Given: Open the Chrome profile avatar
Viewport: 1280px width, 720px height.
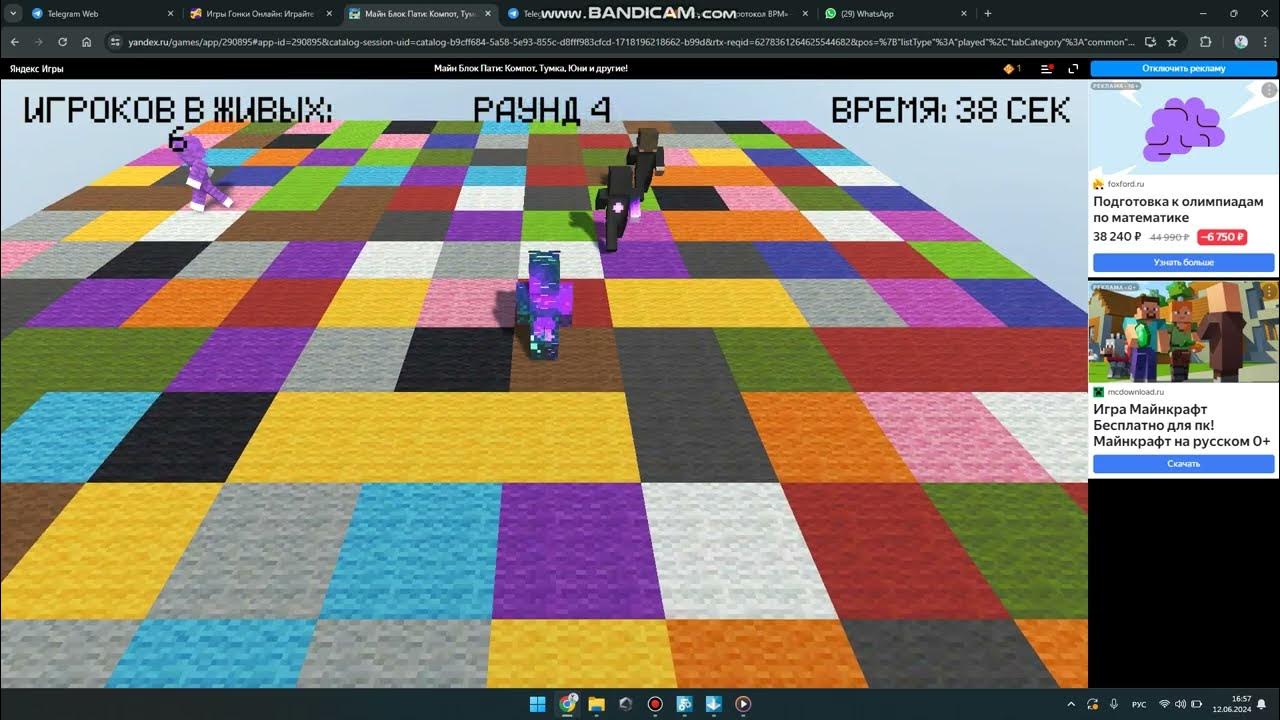Looking at the screenshot, I should click(x=1241, y=42).
